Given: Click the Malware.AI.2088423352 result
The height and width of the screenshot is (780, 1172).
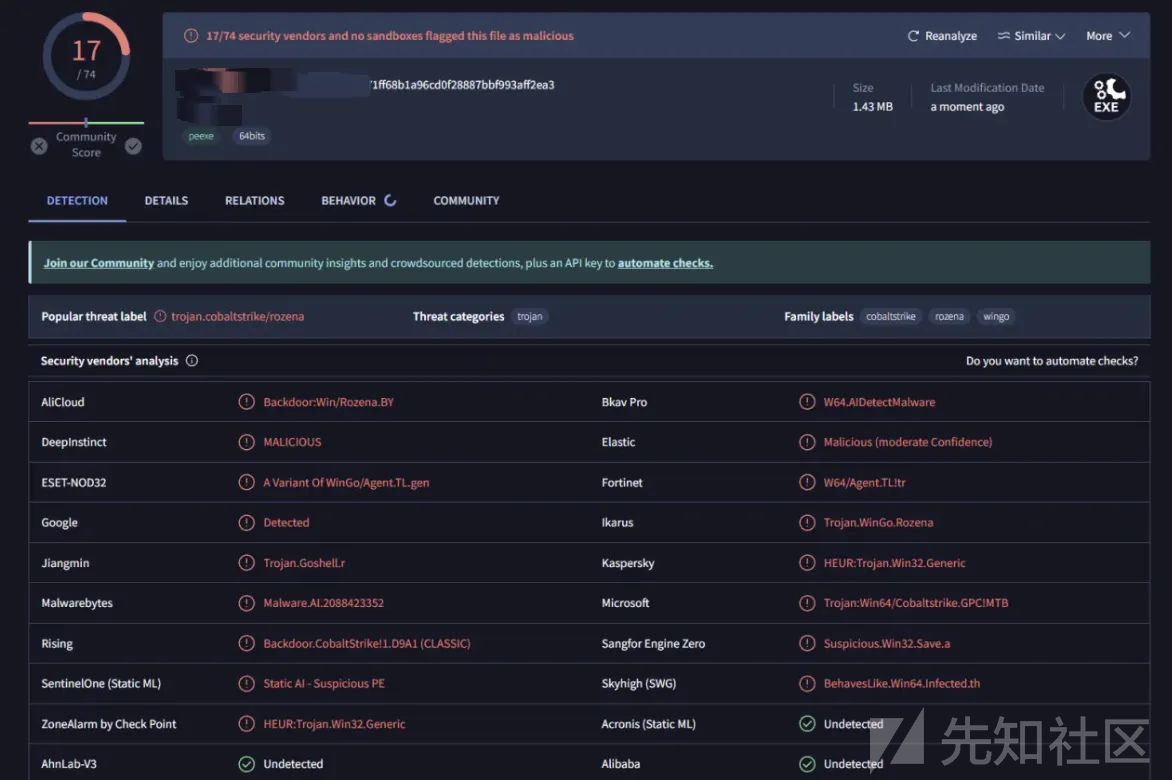Looking at the screenshot, I should point(324,603).
